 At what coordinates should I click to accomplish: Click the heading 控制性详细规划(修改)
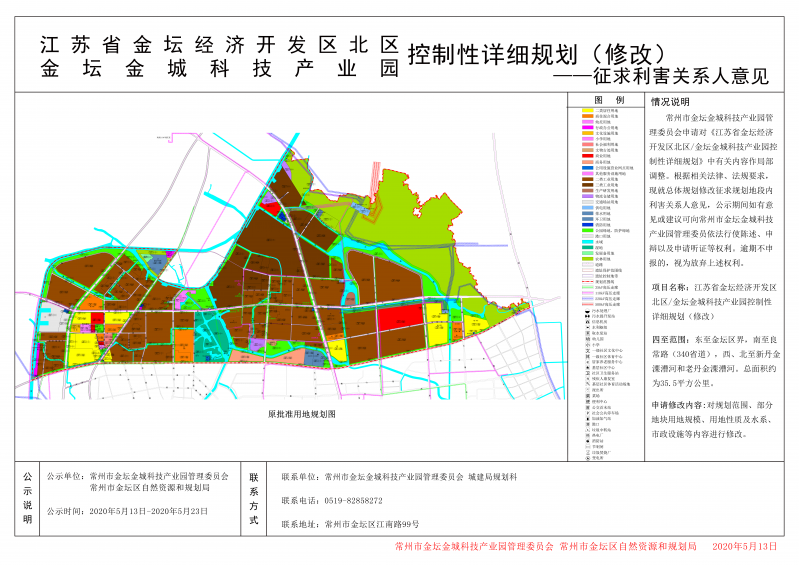(x=538, y=54)
